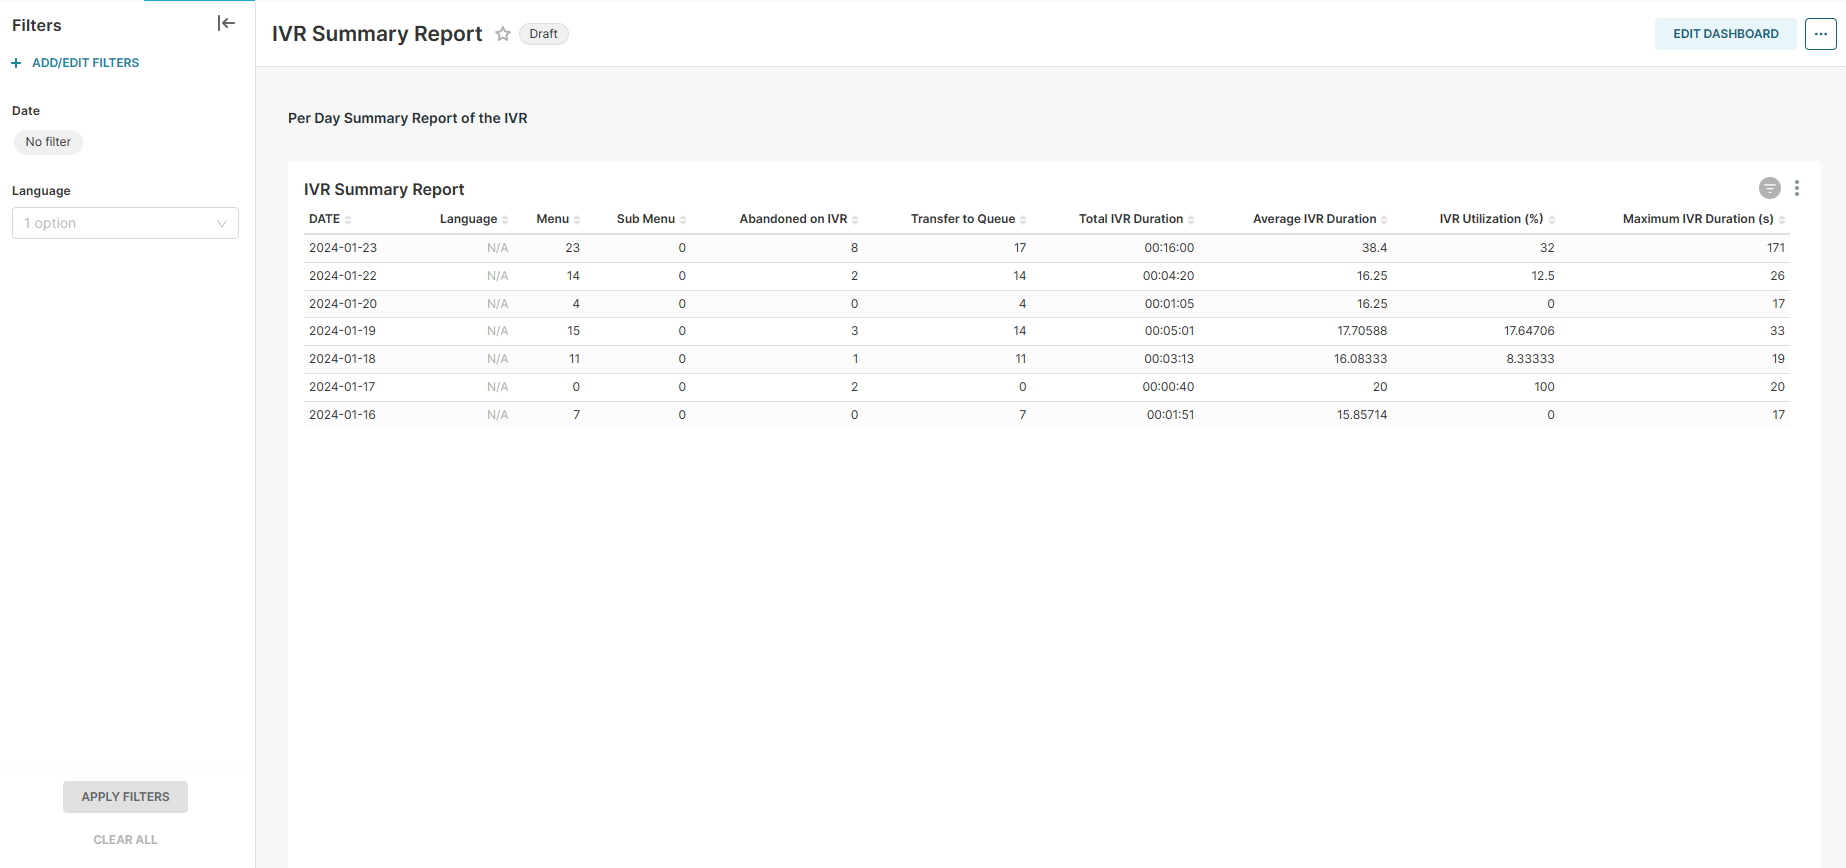Click Clear All filters
Viewport: 1846px width, 868px height.
(125, 840)
